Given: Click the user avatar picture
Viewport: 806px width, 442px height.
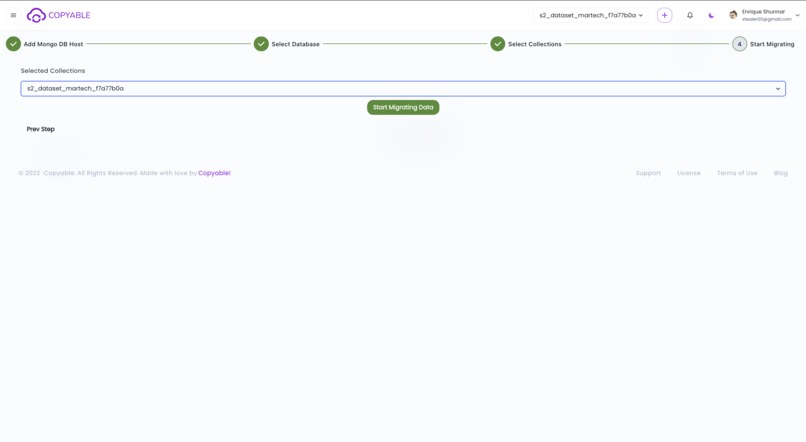Looking at the screenshot, I should pos(733,15).
